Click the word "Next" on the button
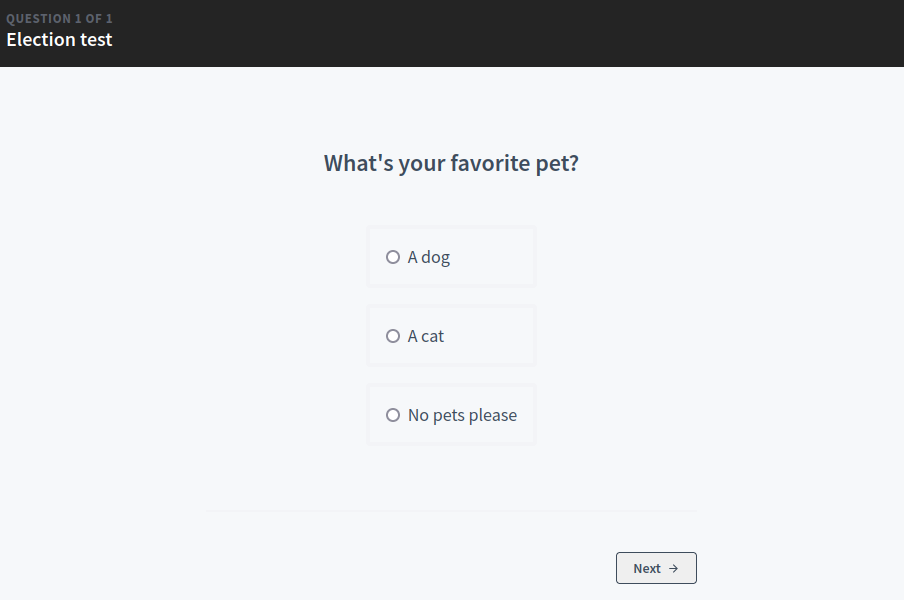The image size is (904, 600). coord(647,568)
